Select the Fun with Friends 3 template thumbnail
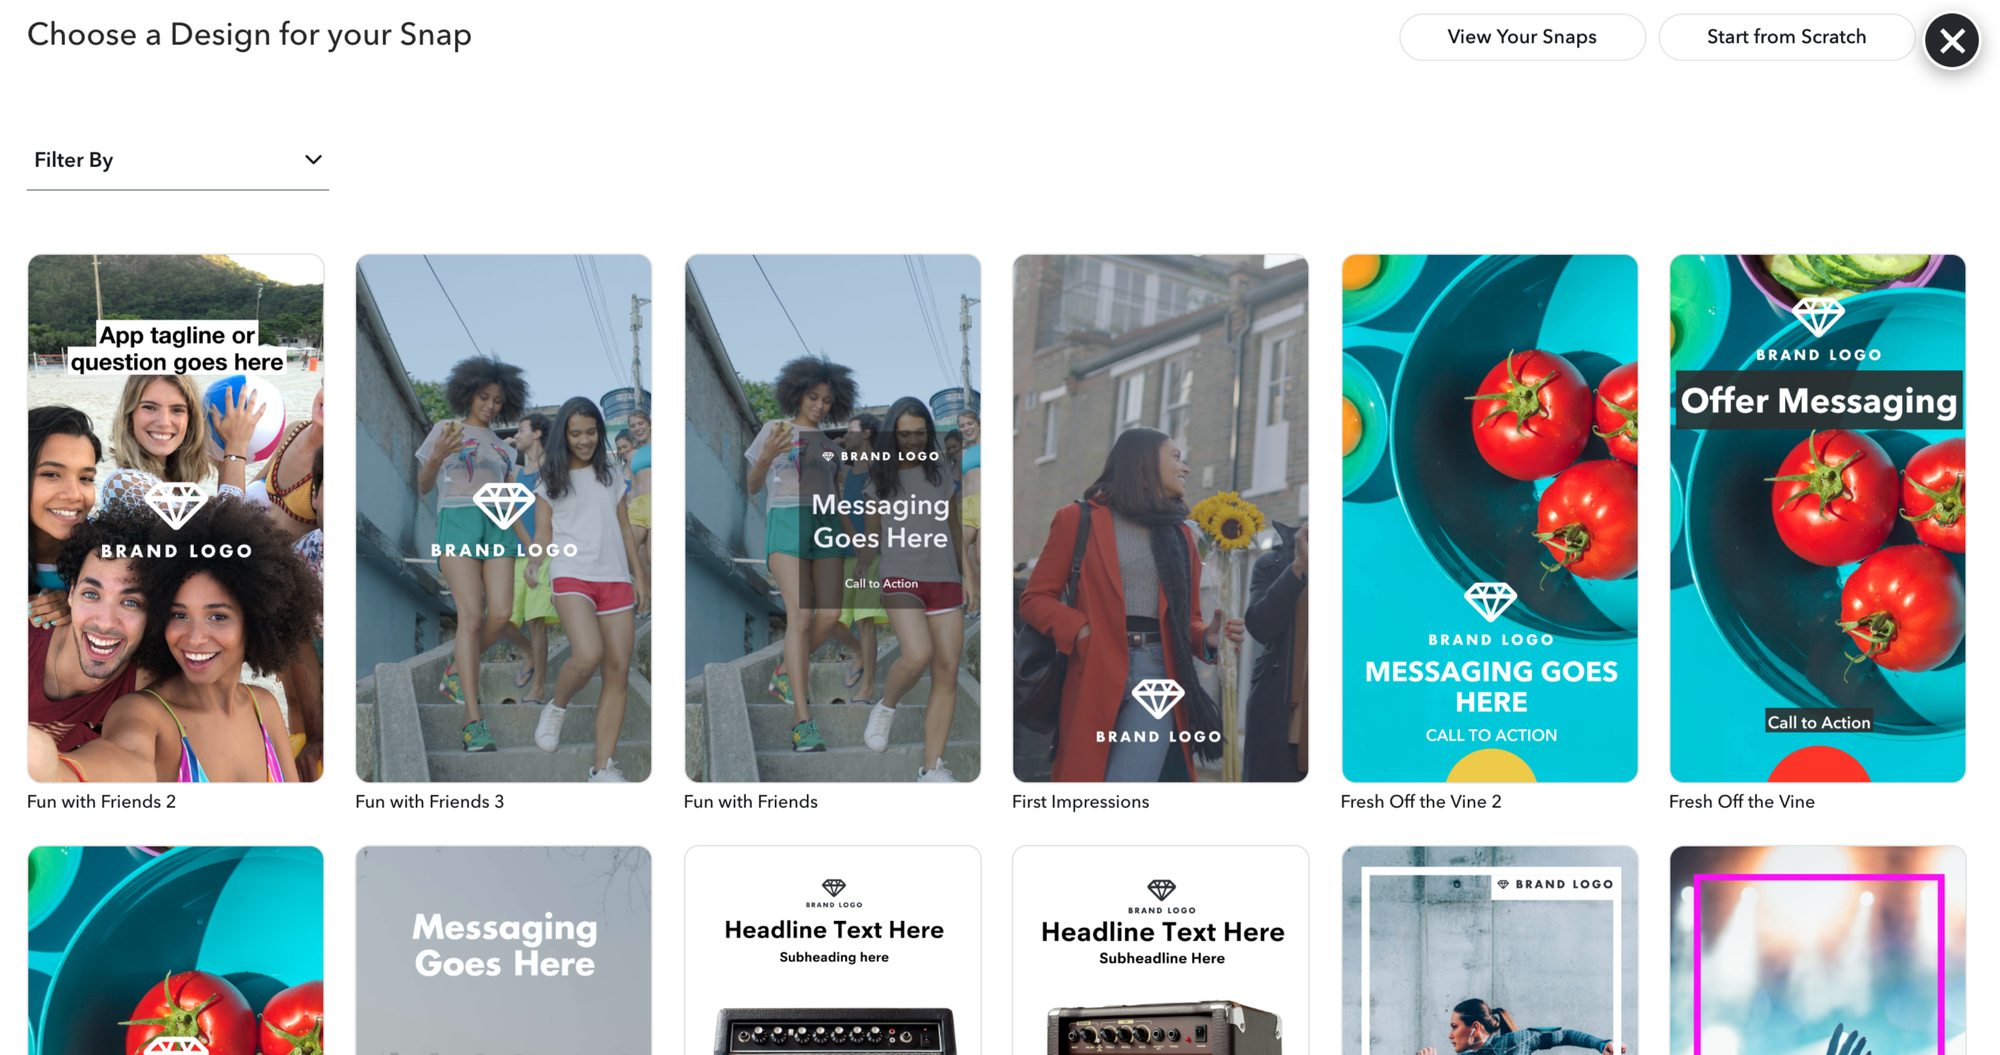 click(x=504, y=518)
